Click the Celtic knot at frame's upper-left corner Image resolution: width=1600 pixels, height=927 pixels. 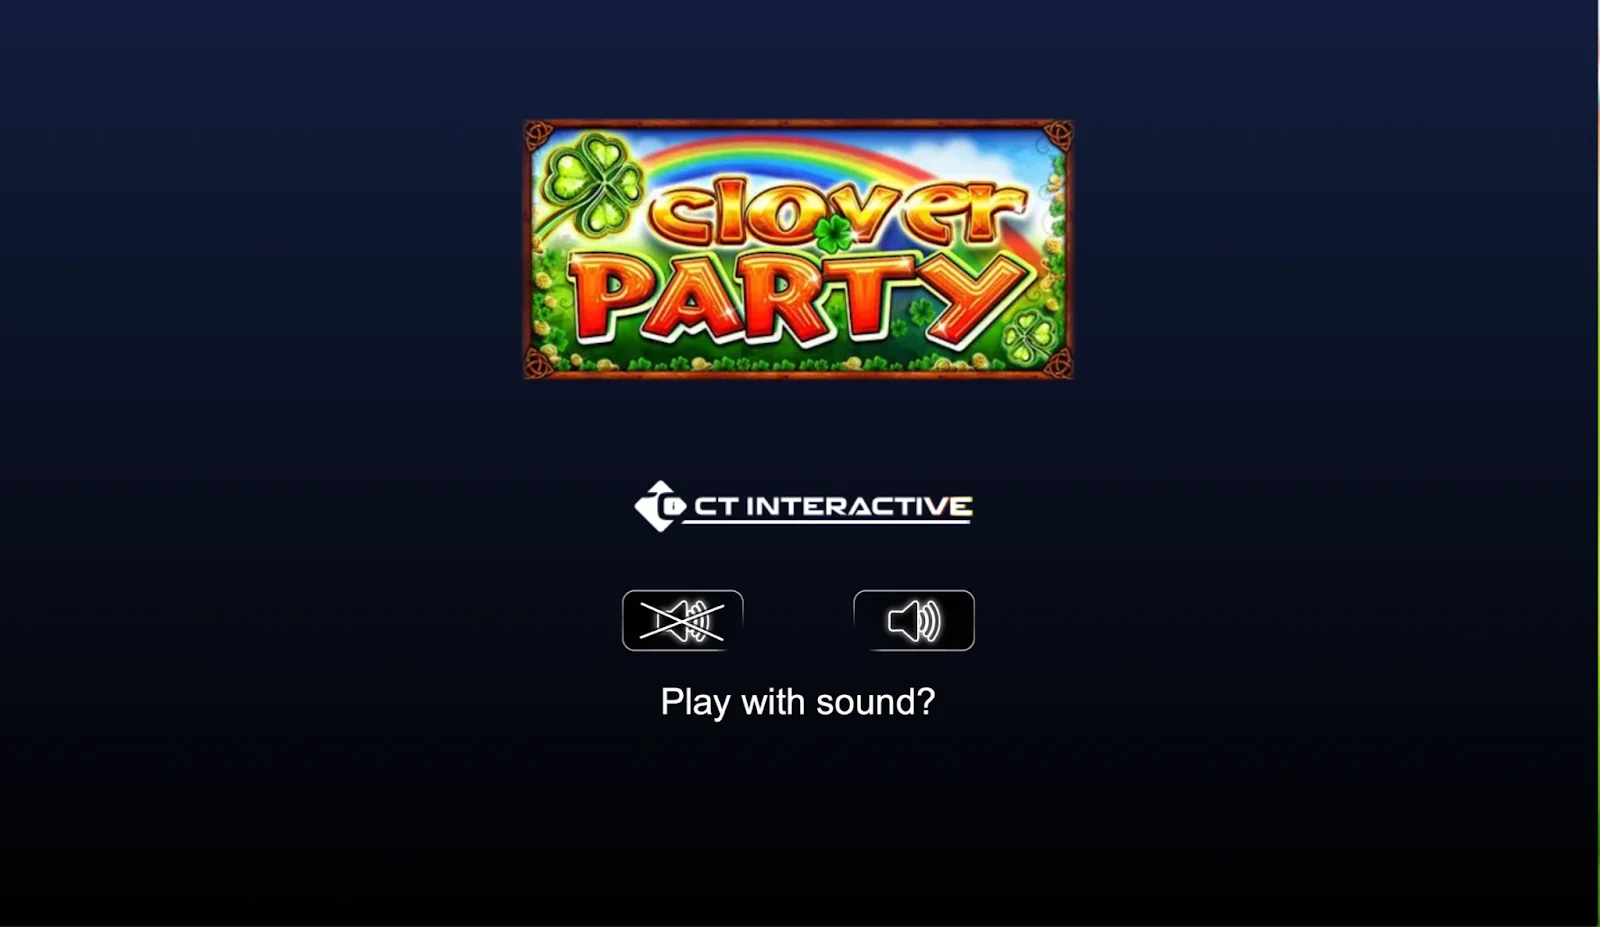[x=539, y=135]
